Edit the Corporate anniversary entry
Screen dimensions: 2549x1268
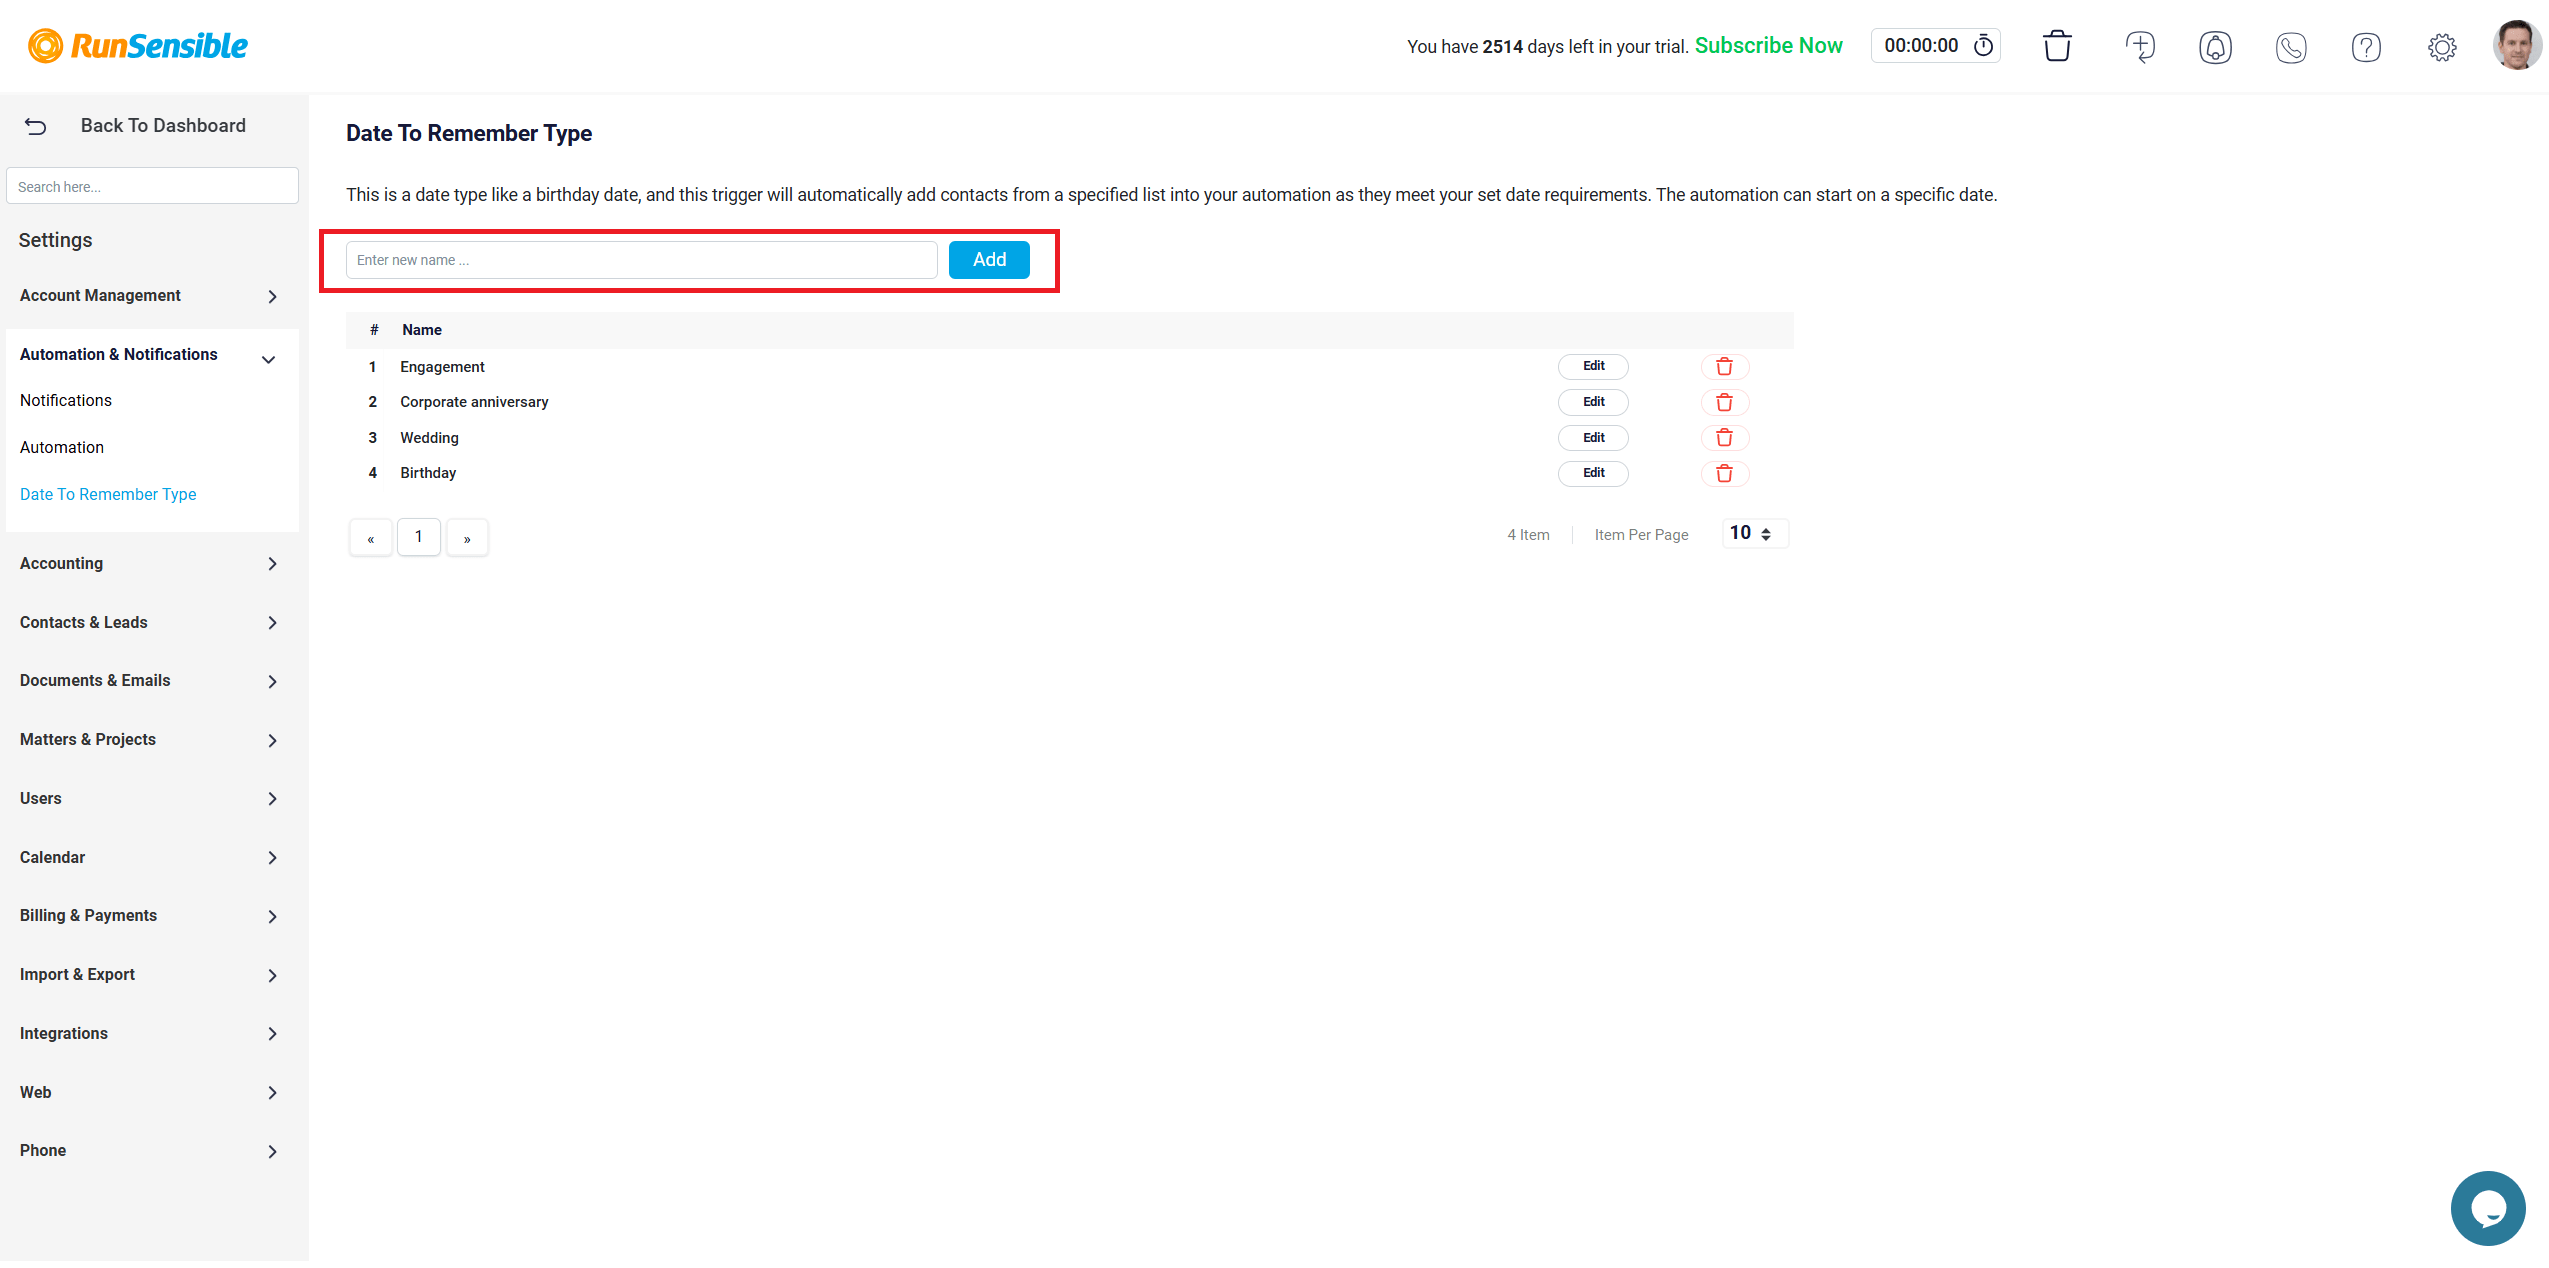(1592, 402)
